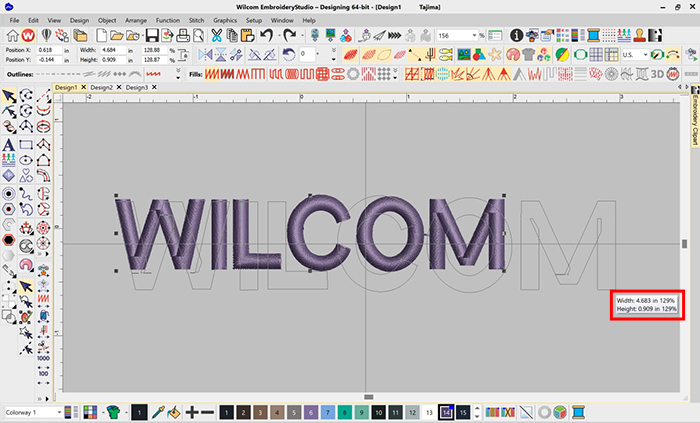Click the Width value field showing 4.684
700x423 pixels.
(113, 50)
